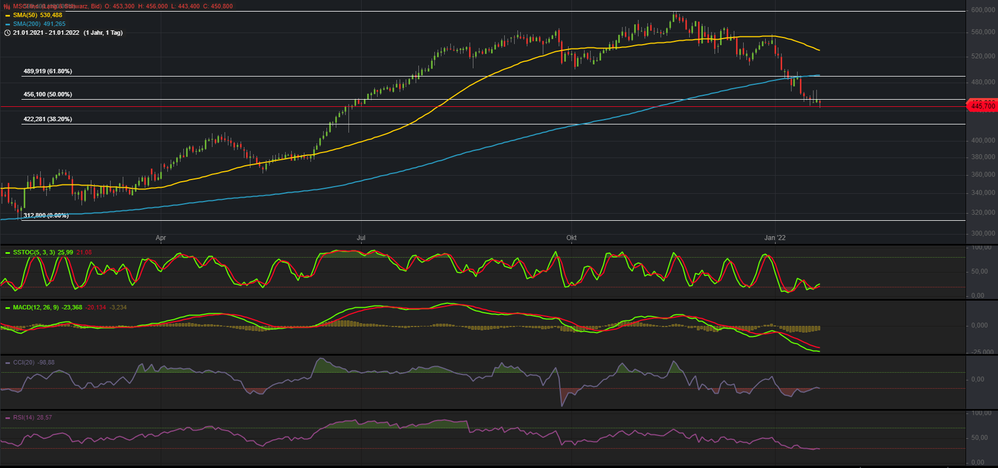Click the Jan '22 marker on time axis

(x=777, y=237)
